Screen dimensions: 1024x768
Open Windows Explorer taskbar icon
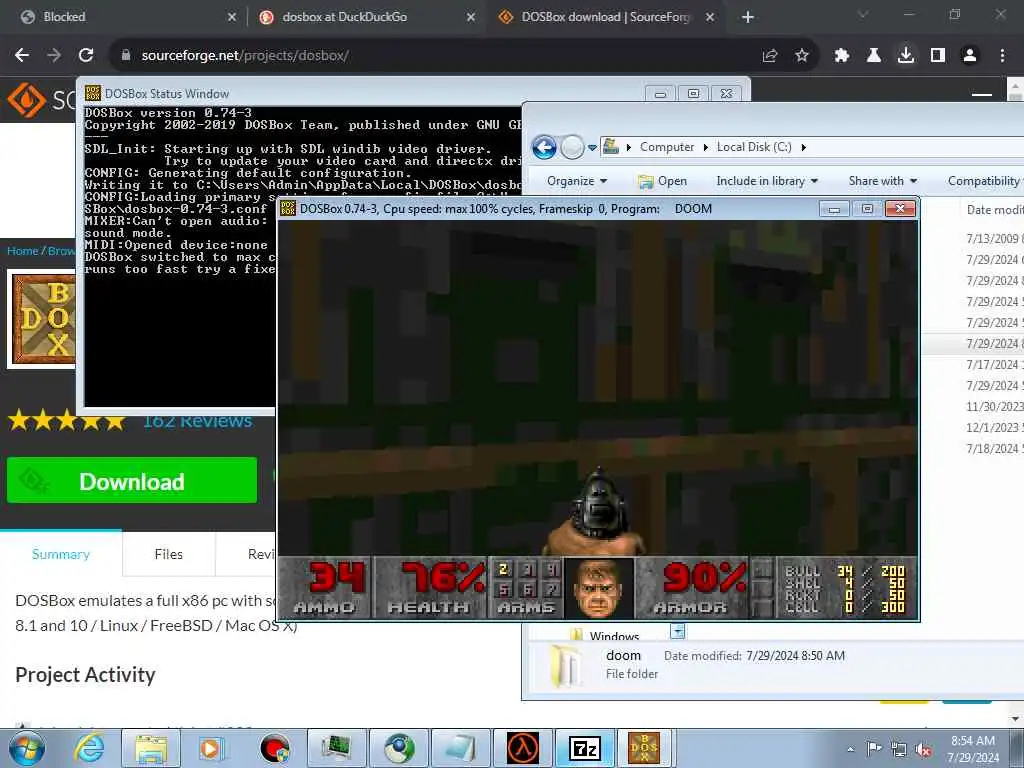151,748
